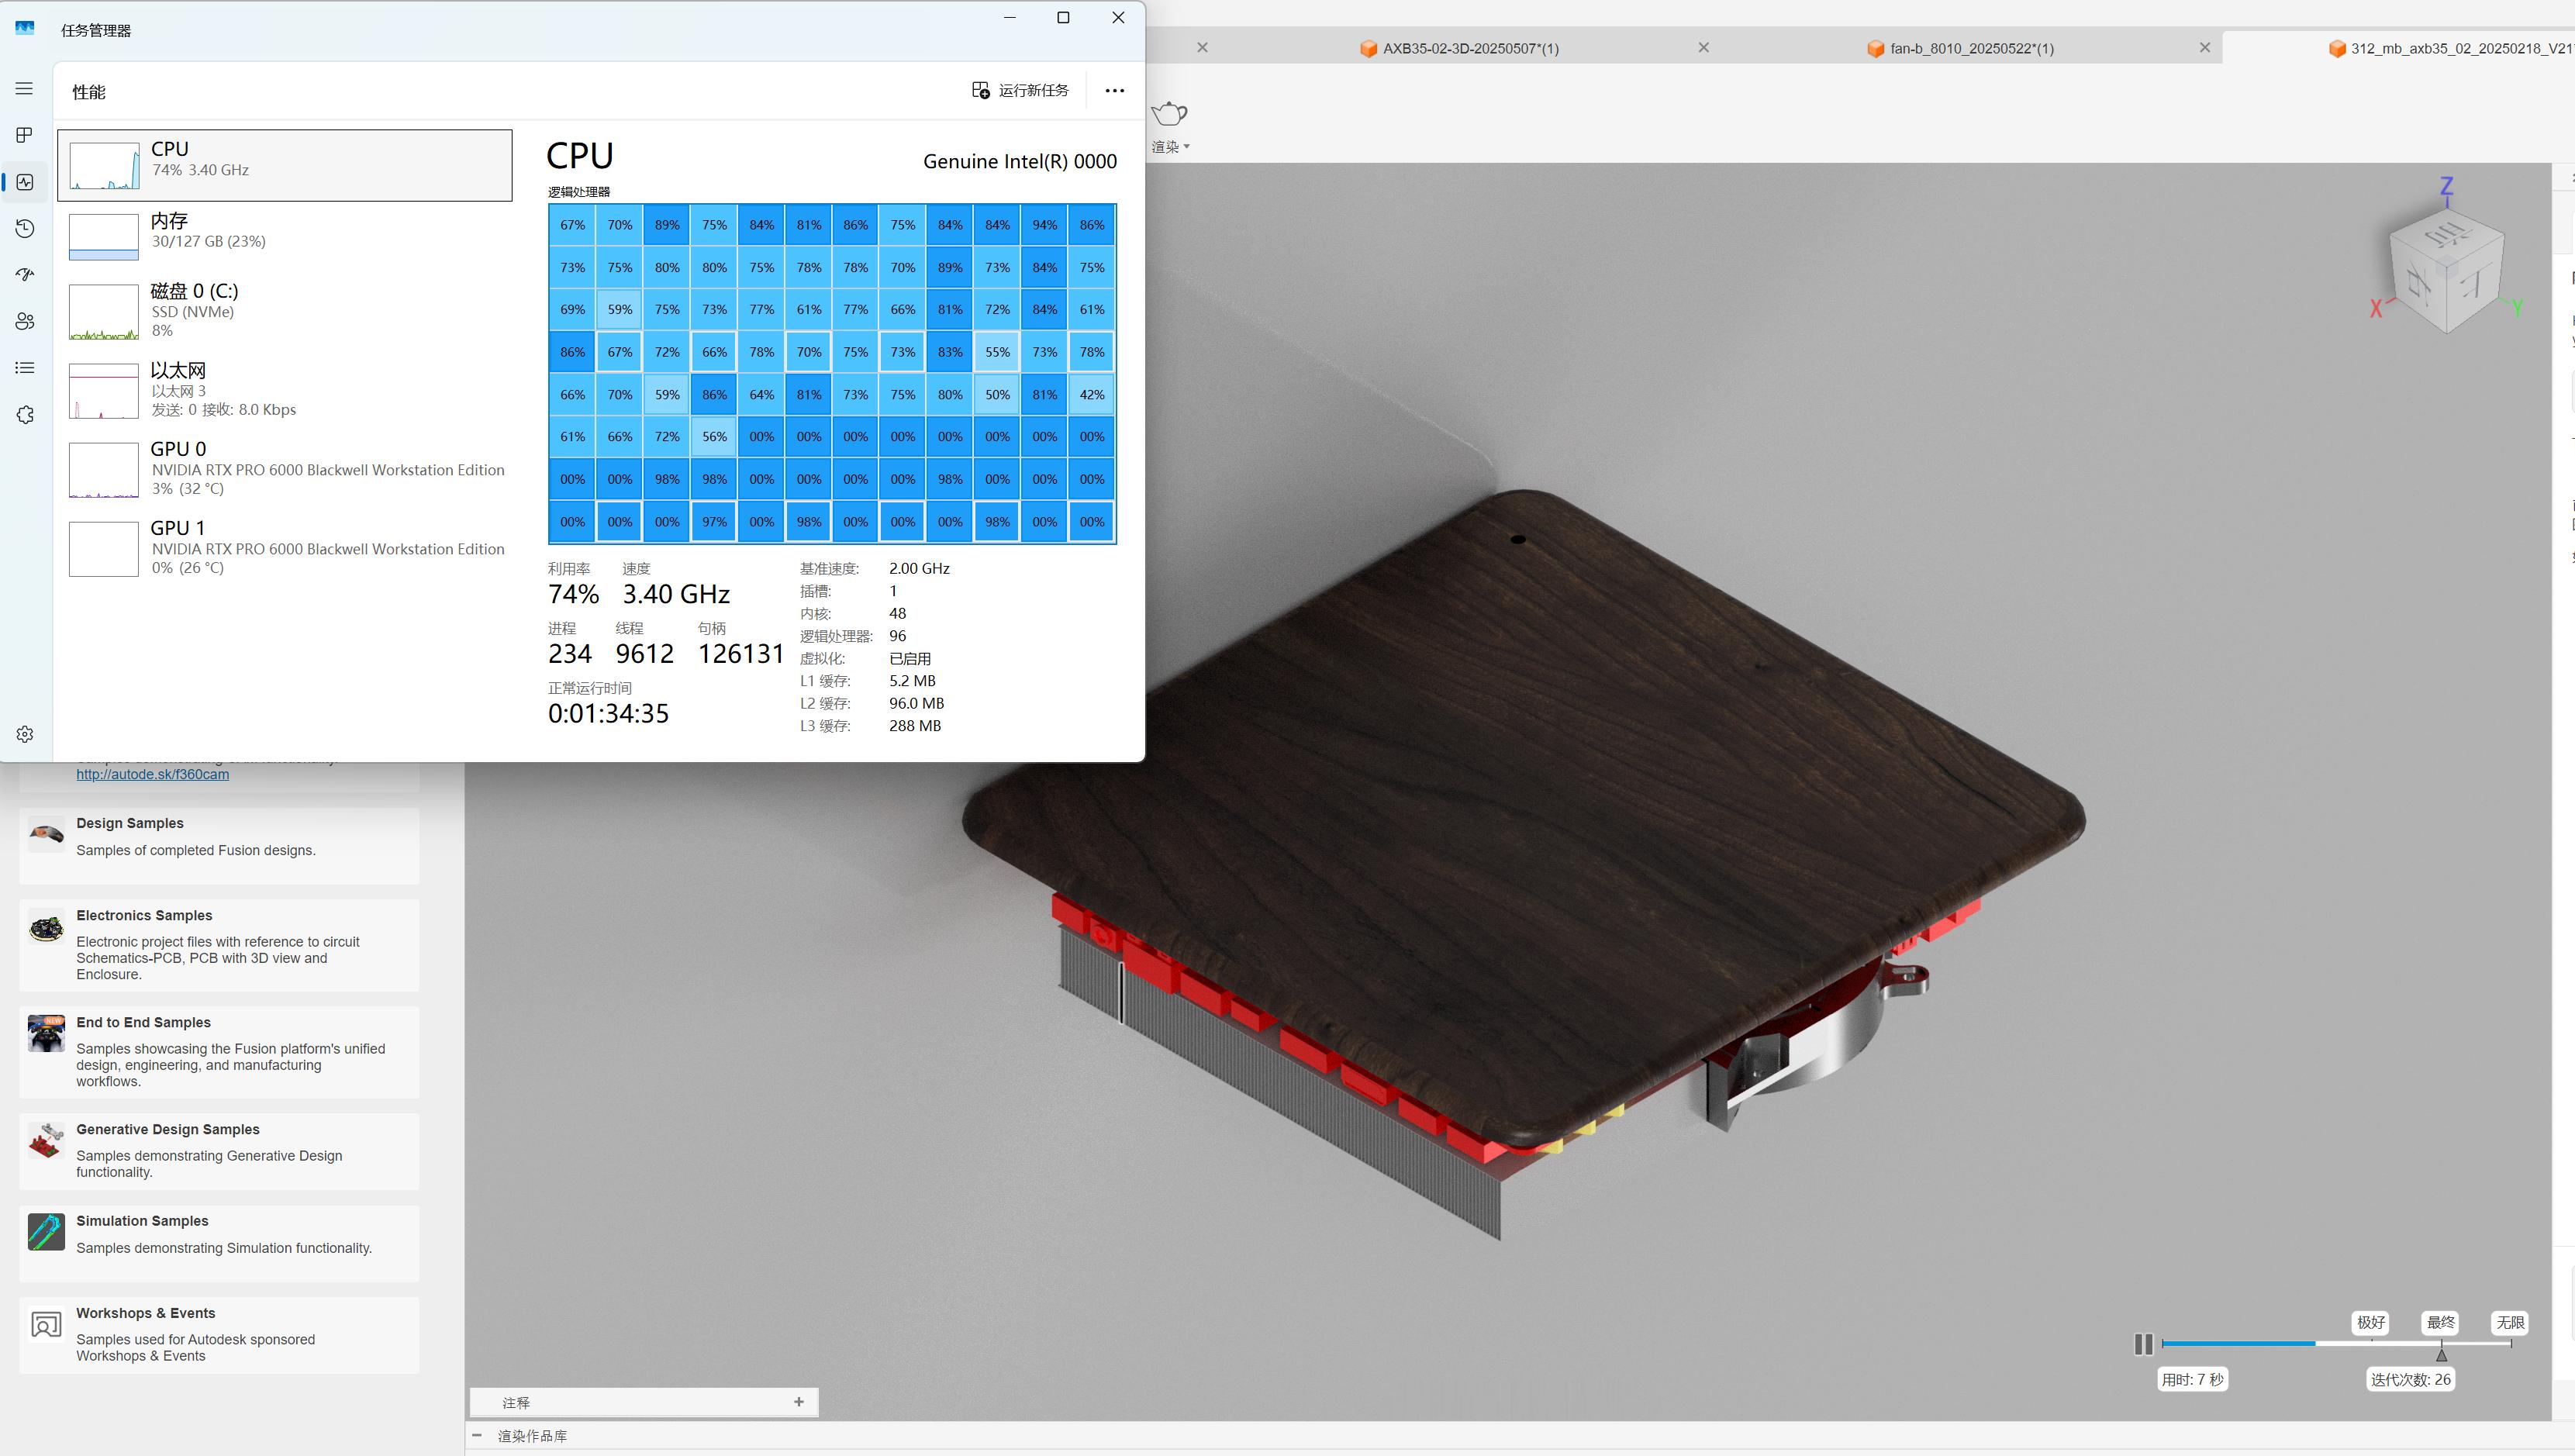Open Workshops & Events folder
Screen dimensions: 2575x1456
[219, 1335]
